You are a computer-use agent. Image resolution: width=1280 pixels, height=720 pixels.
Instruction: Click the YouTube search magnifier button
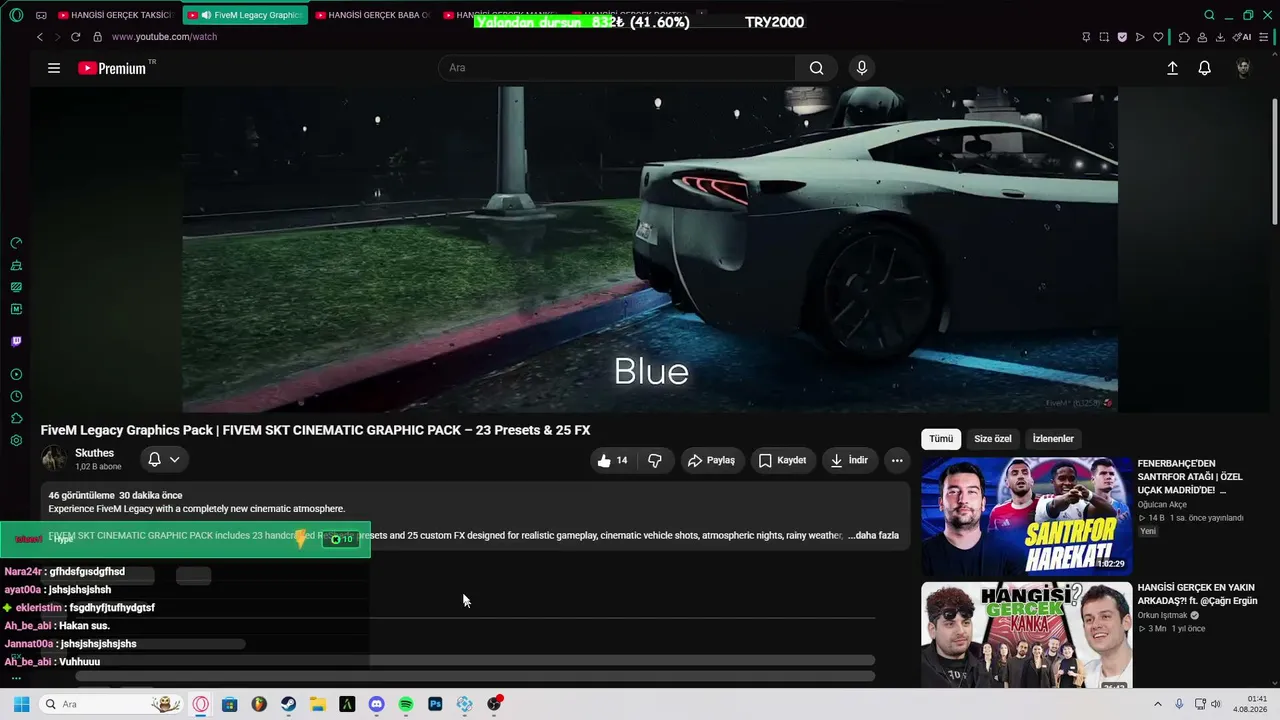[817, 68]
